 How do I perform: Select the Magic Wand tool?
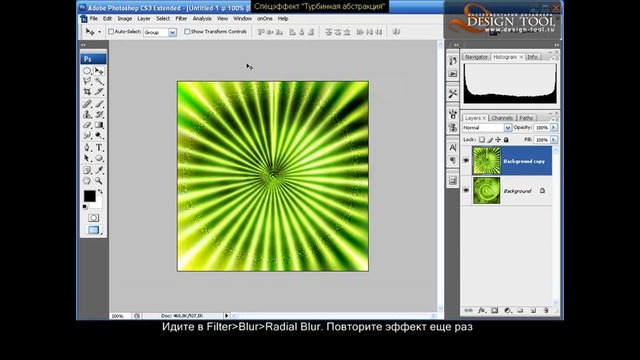[99, 81]
